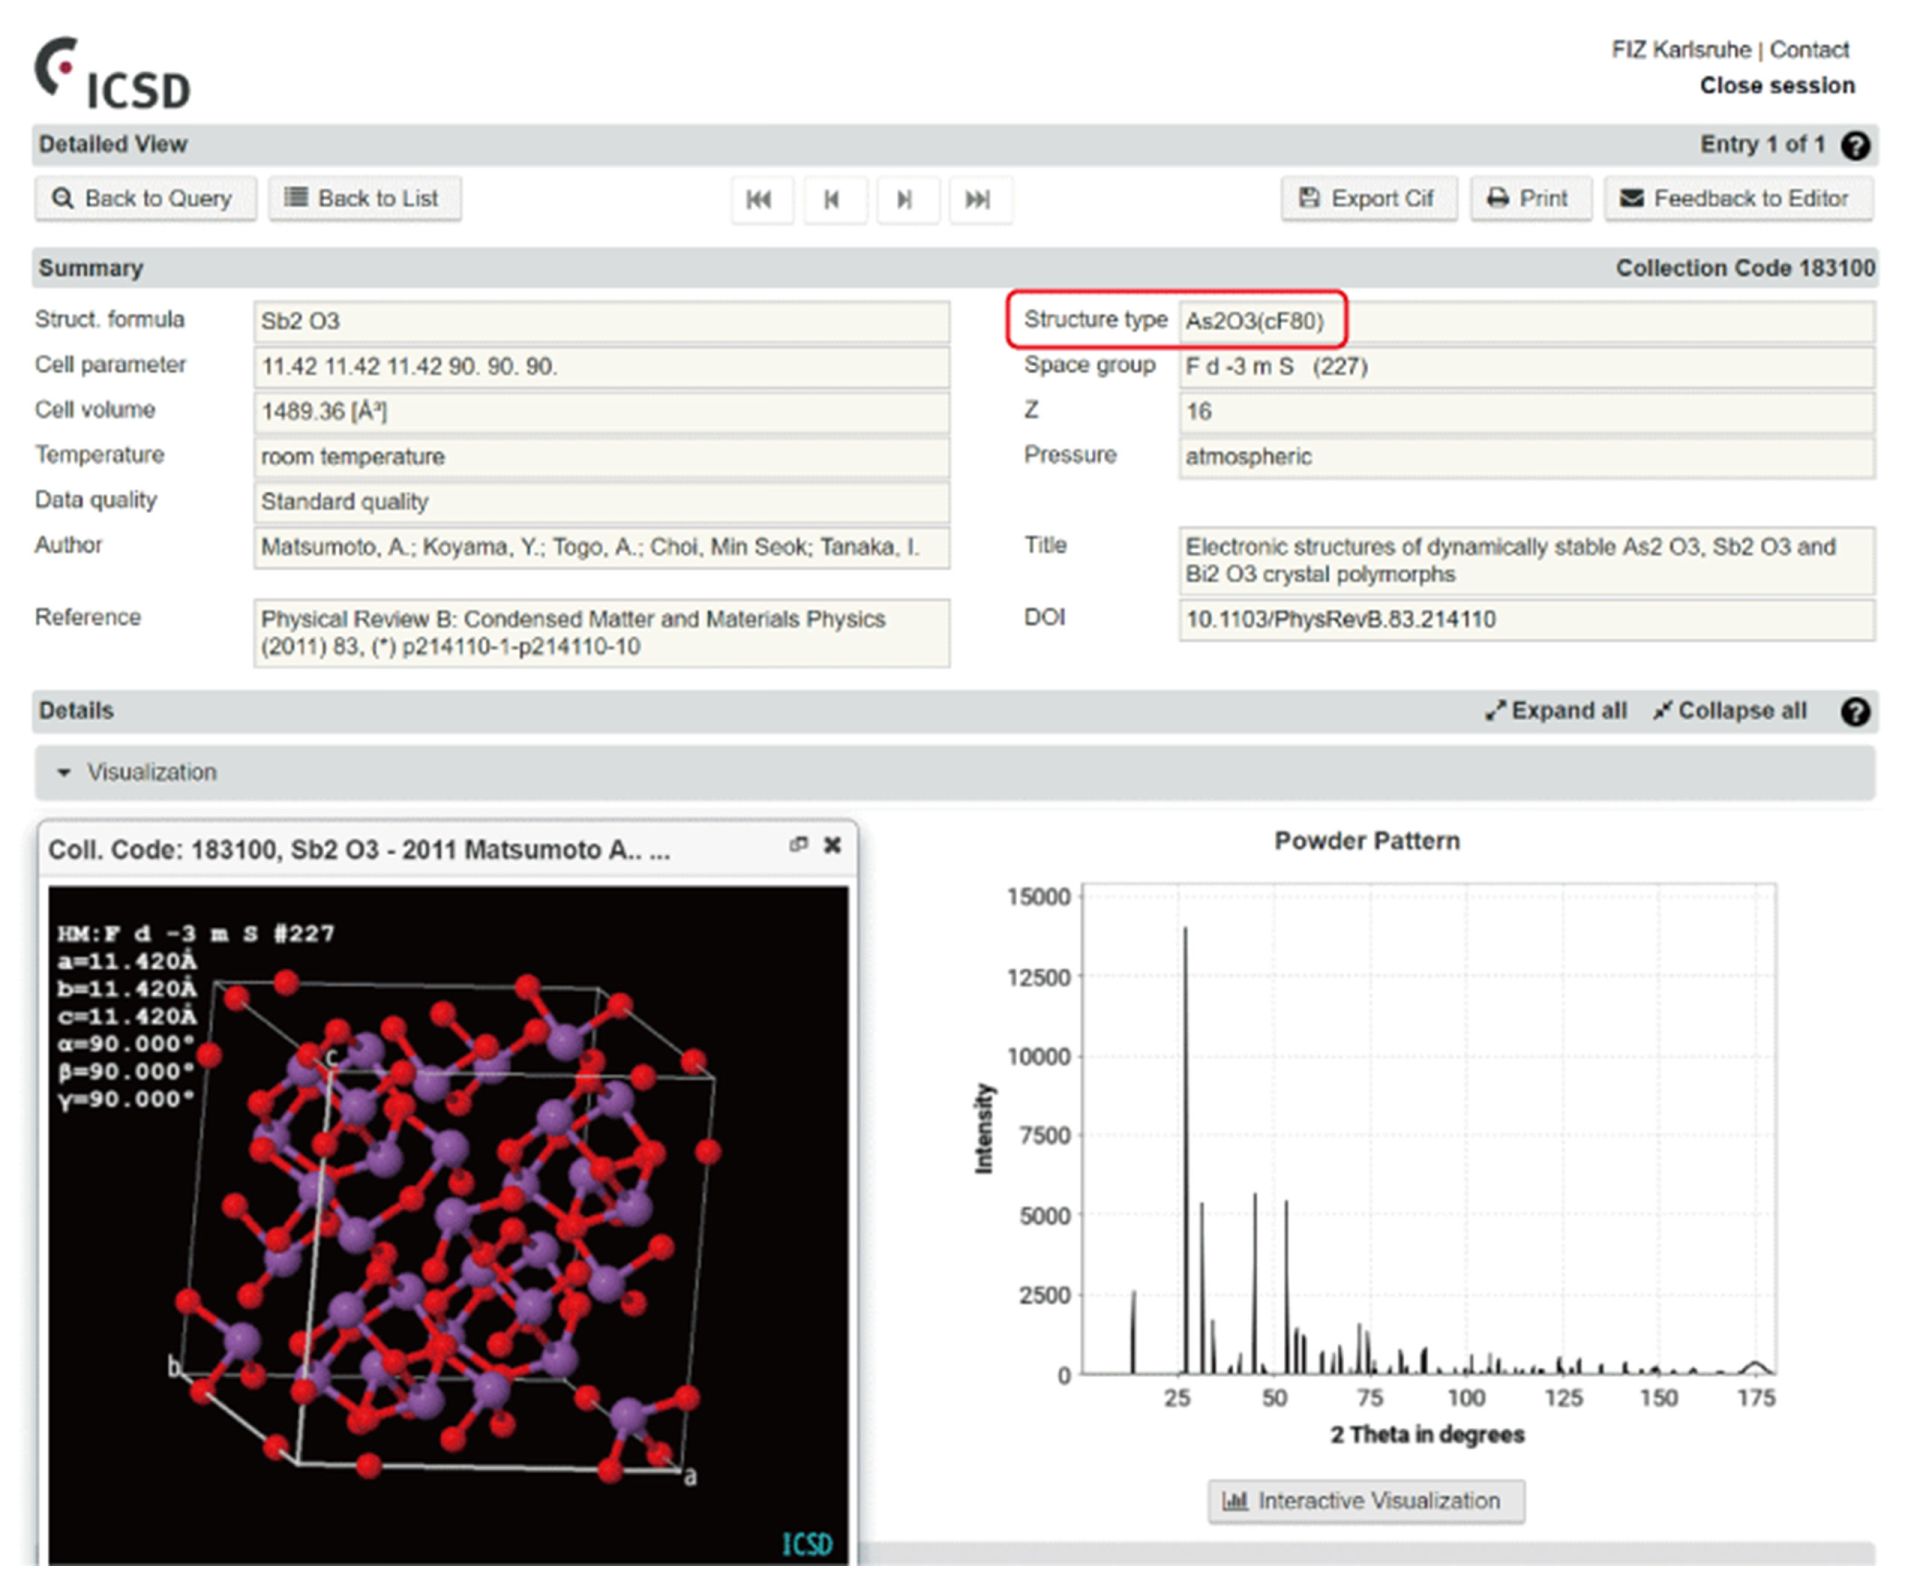Send Feedback to Editor

click(x=1739, y=198)
